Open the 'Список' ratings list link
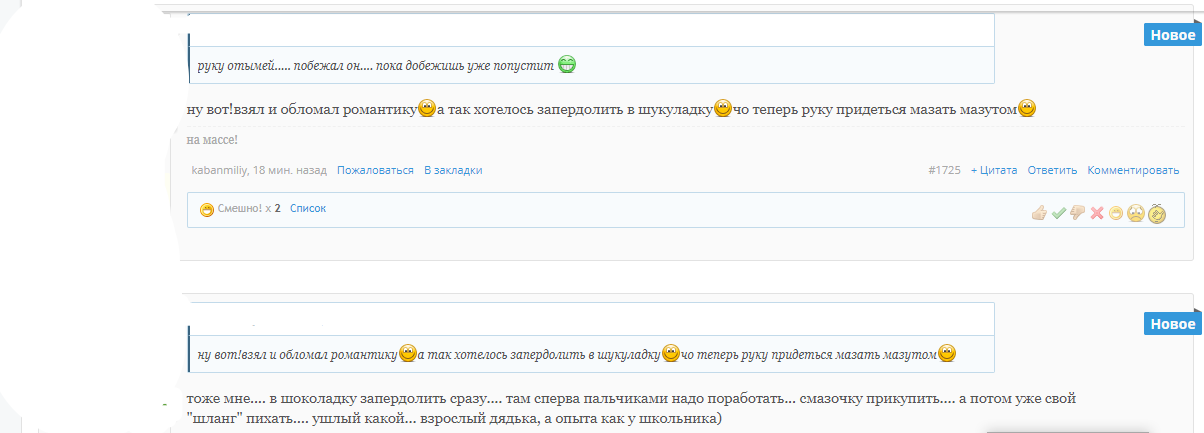Screen dimensions: 1204x433 pos(308,209)
